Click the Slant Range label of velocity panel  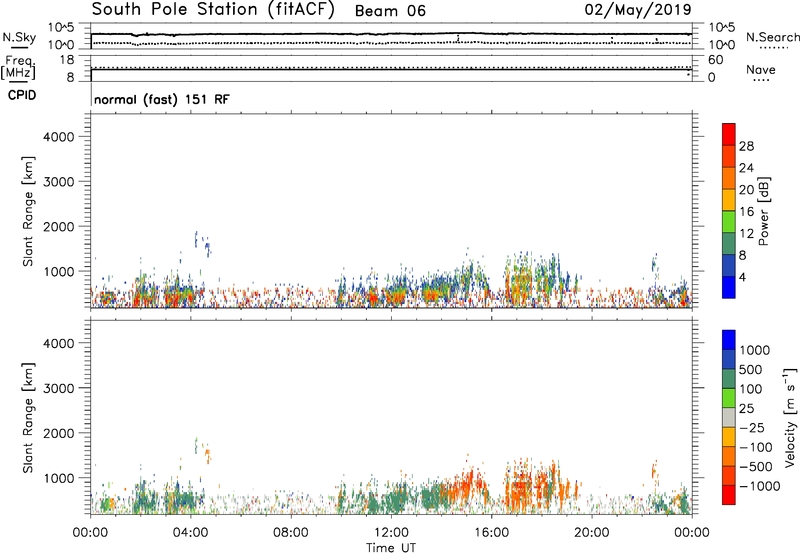coord(28,418)
